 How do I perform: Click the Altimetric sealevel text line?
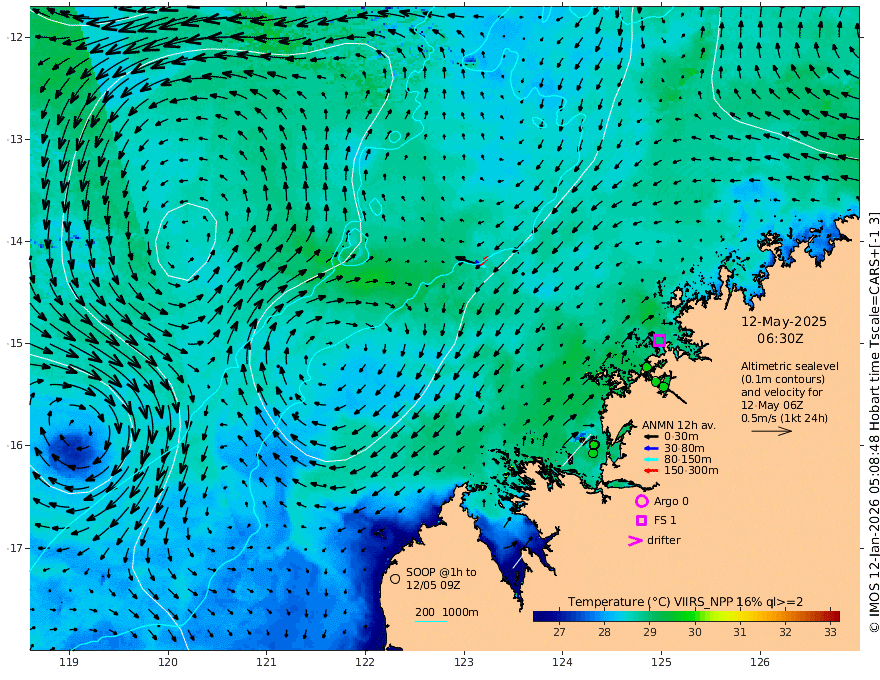790,366
